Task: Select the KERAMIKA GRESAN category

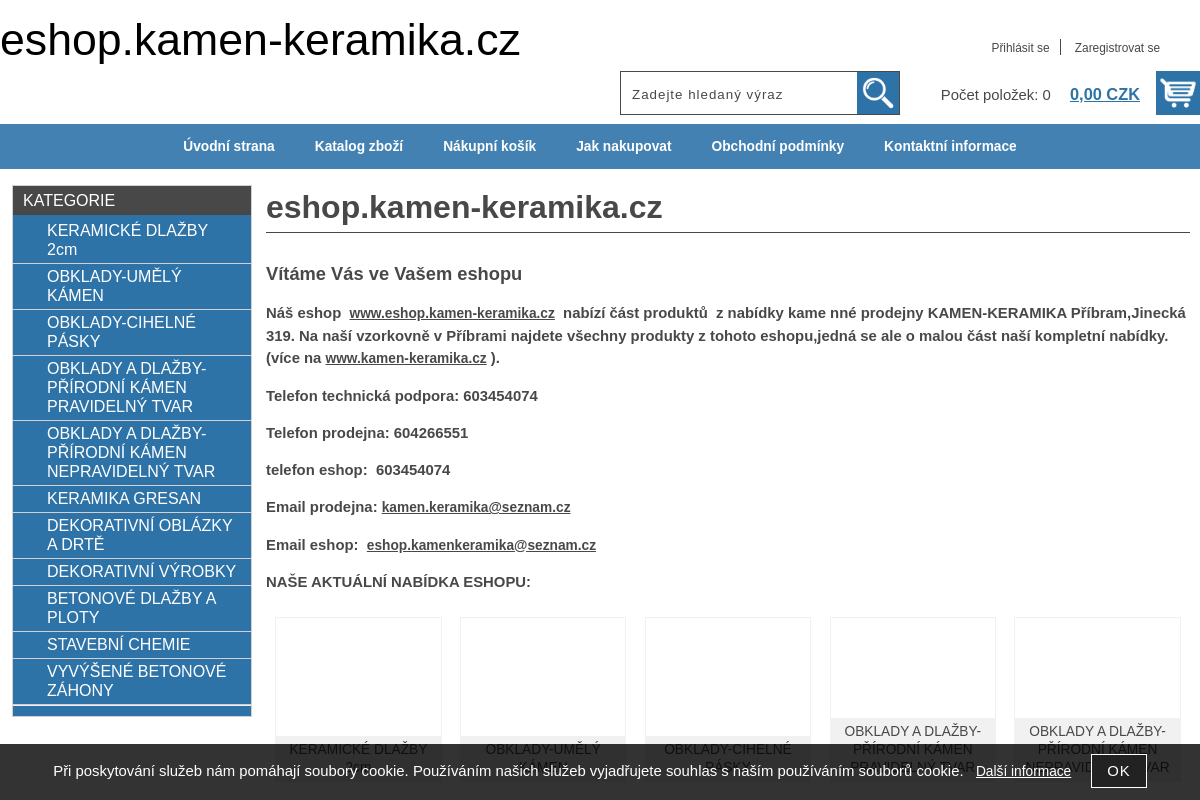Action: (124, 498)
